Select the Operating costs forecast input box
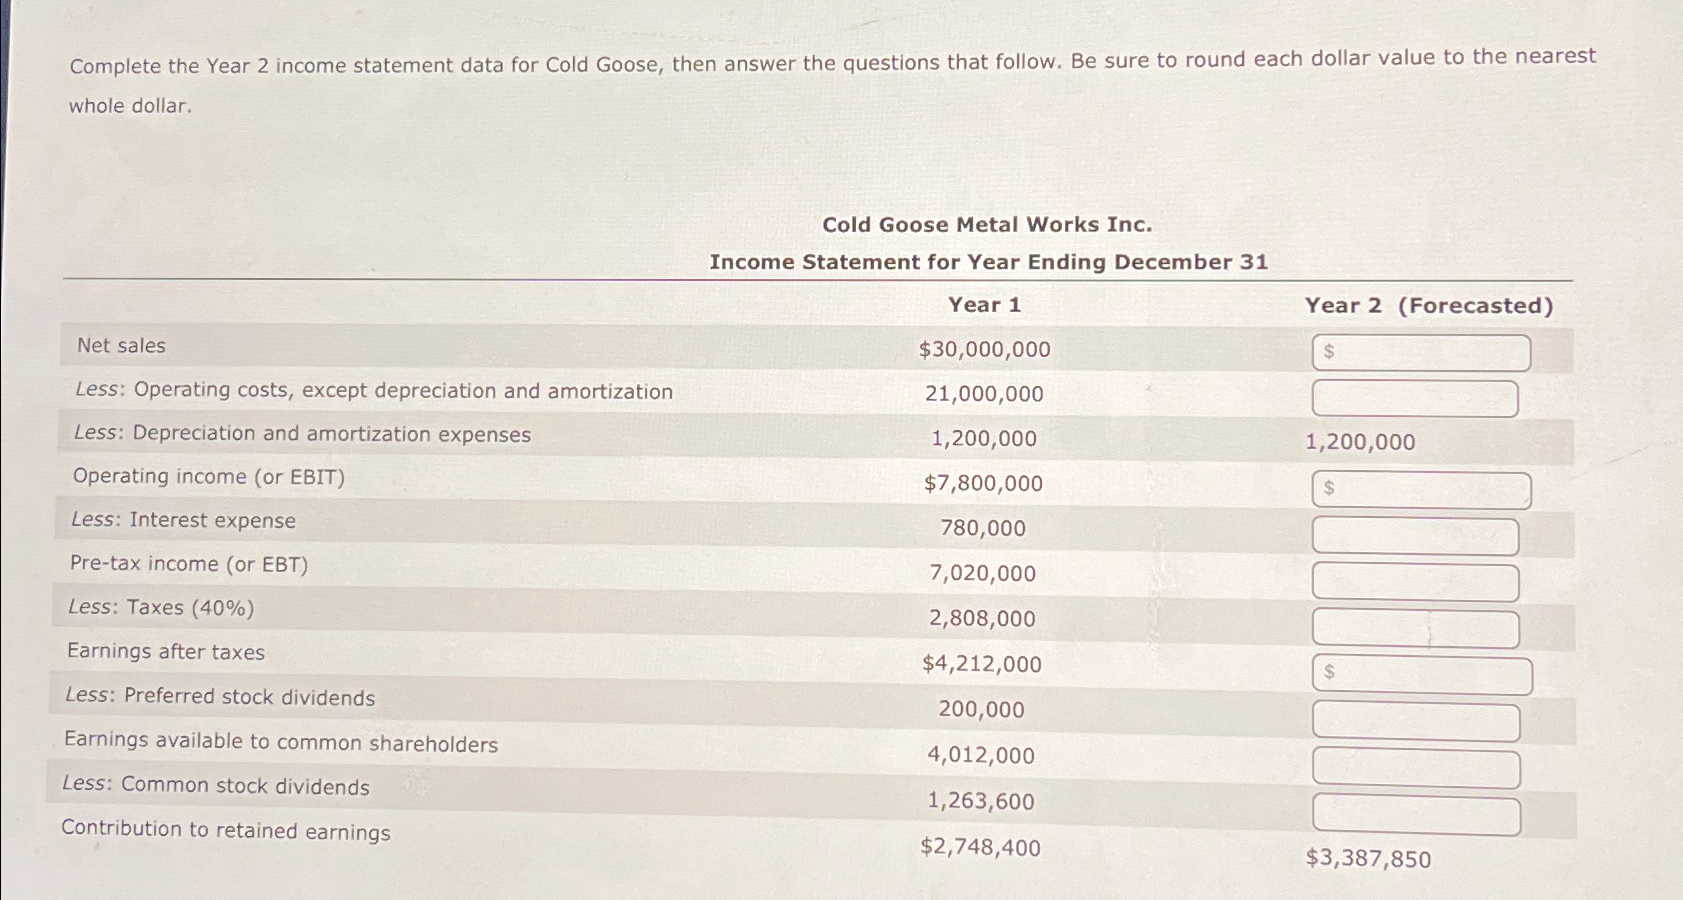Screen dimensions: 1683x900 (x=1415, y=398)
